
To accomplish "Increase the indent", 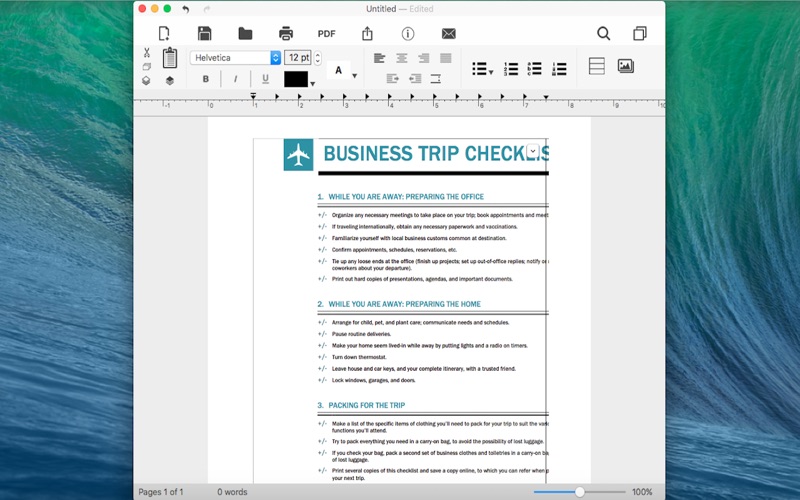I will (x=392, y=79).
